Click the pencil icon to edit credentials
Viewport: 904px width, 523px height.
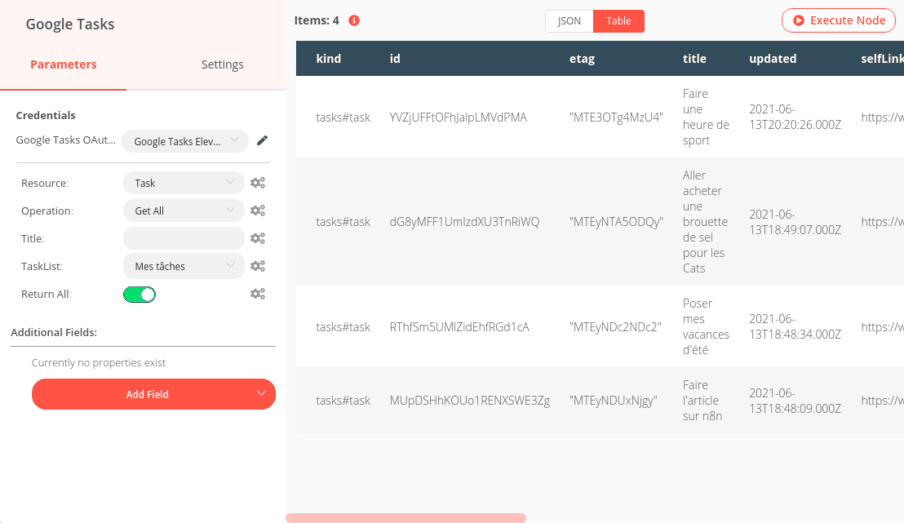tap(262, 141)
